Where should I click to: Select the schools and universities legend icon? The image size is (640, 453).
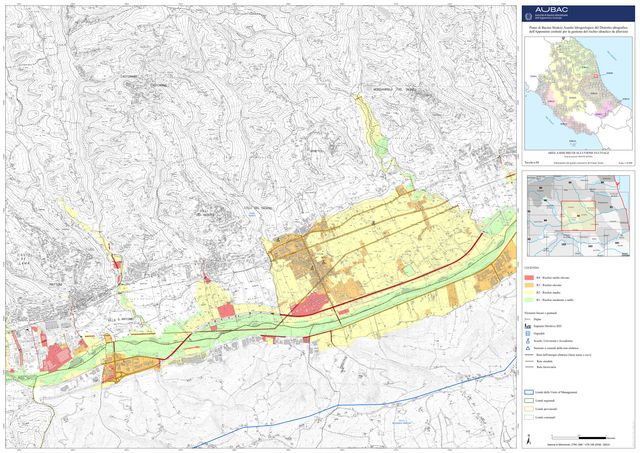click(x=528, y=341)
